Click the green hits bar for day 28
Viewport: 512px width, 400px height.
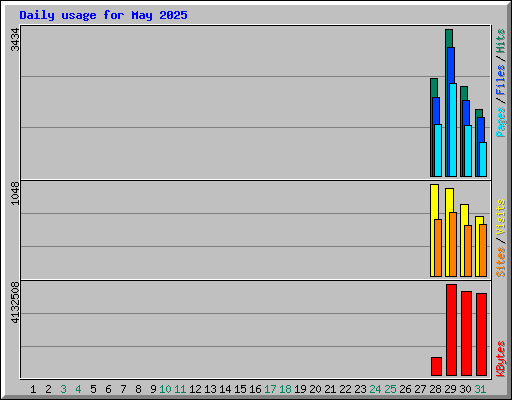pos(434,87)
